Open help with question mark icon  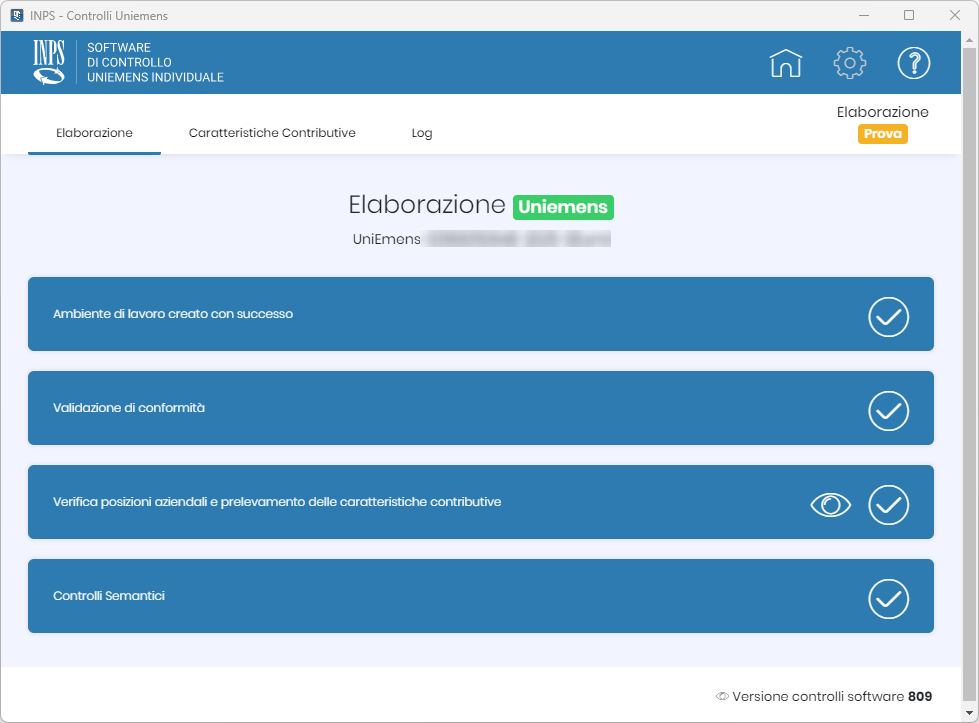[913, 63]
